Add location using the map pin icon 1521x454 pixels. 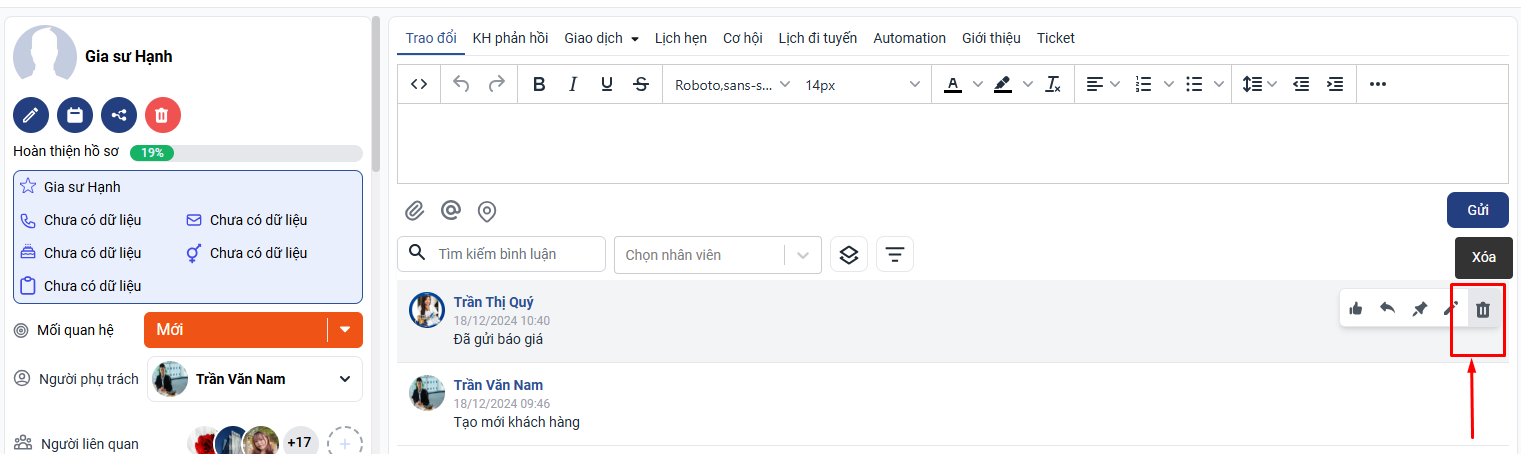pos(487,211)
